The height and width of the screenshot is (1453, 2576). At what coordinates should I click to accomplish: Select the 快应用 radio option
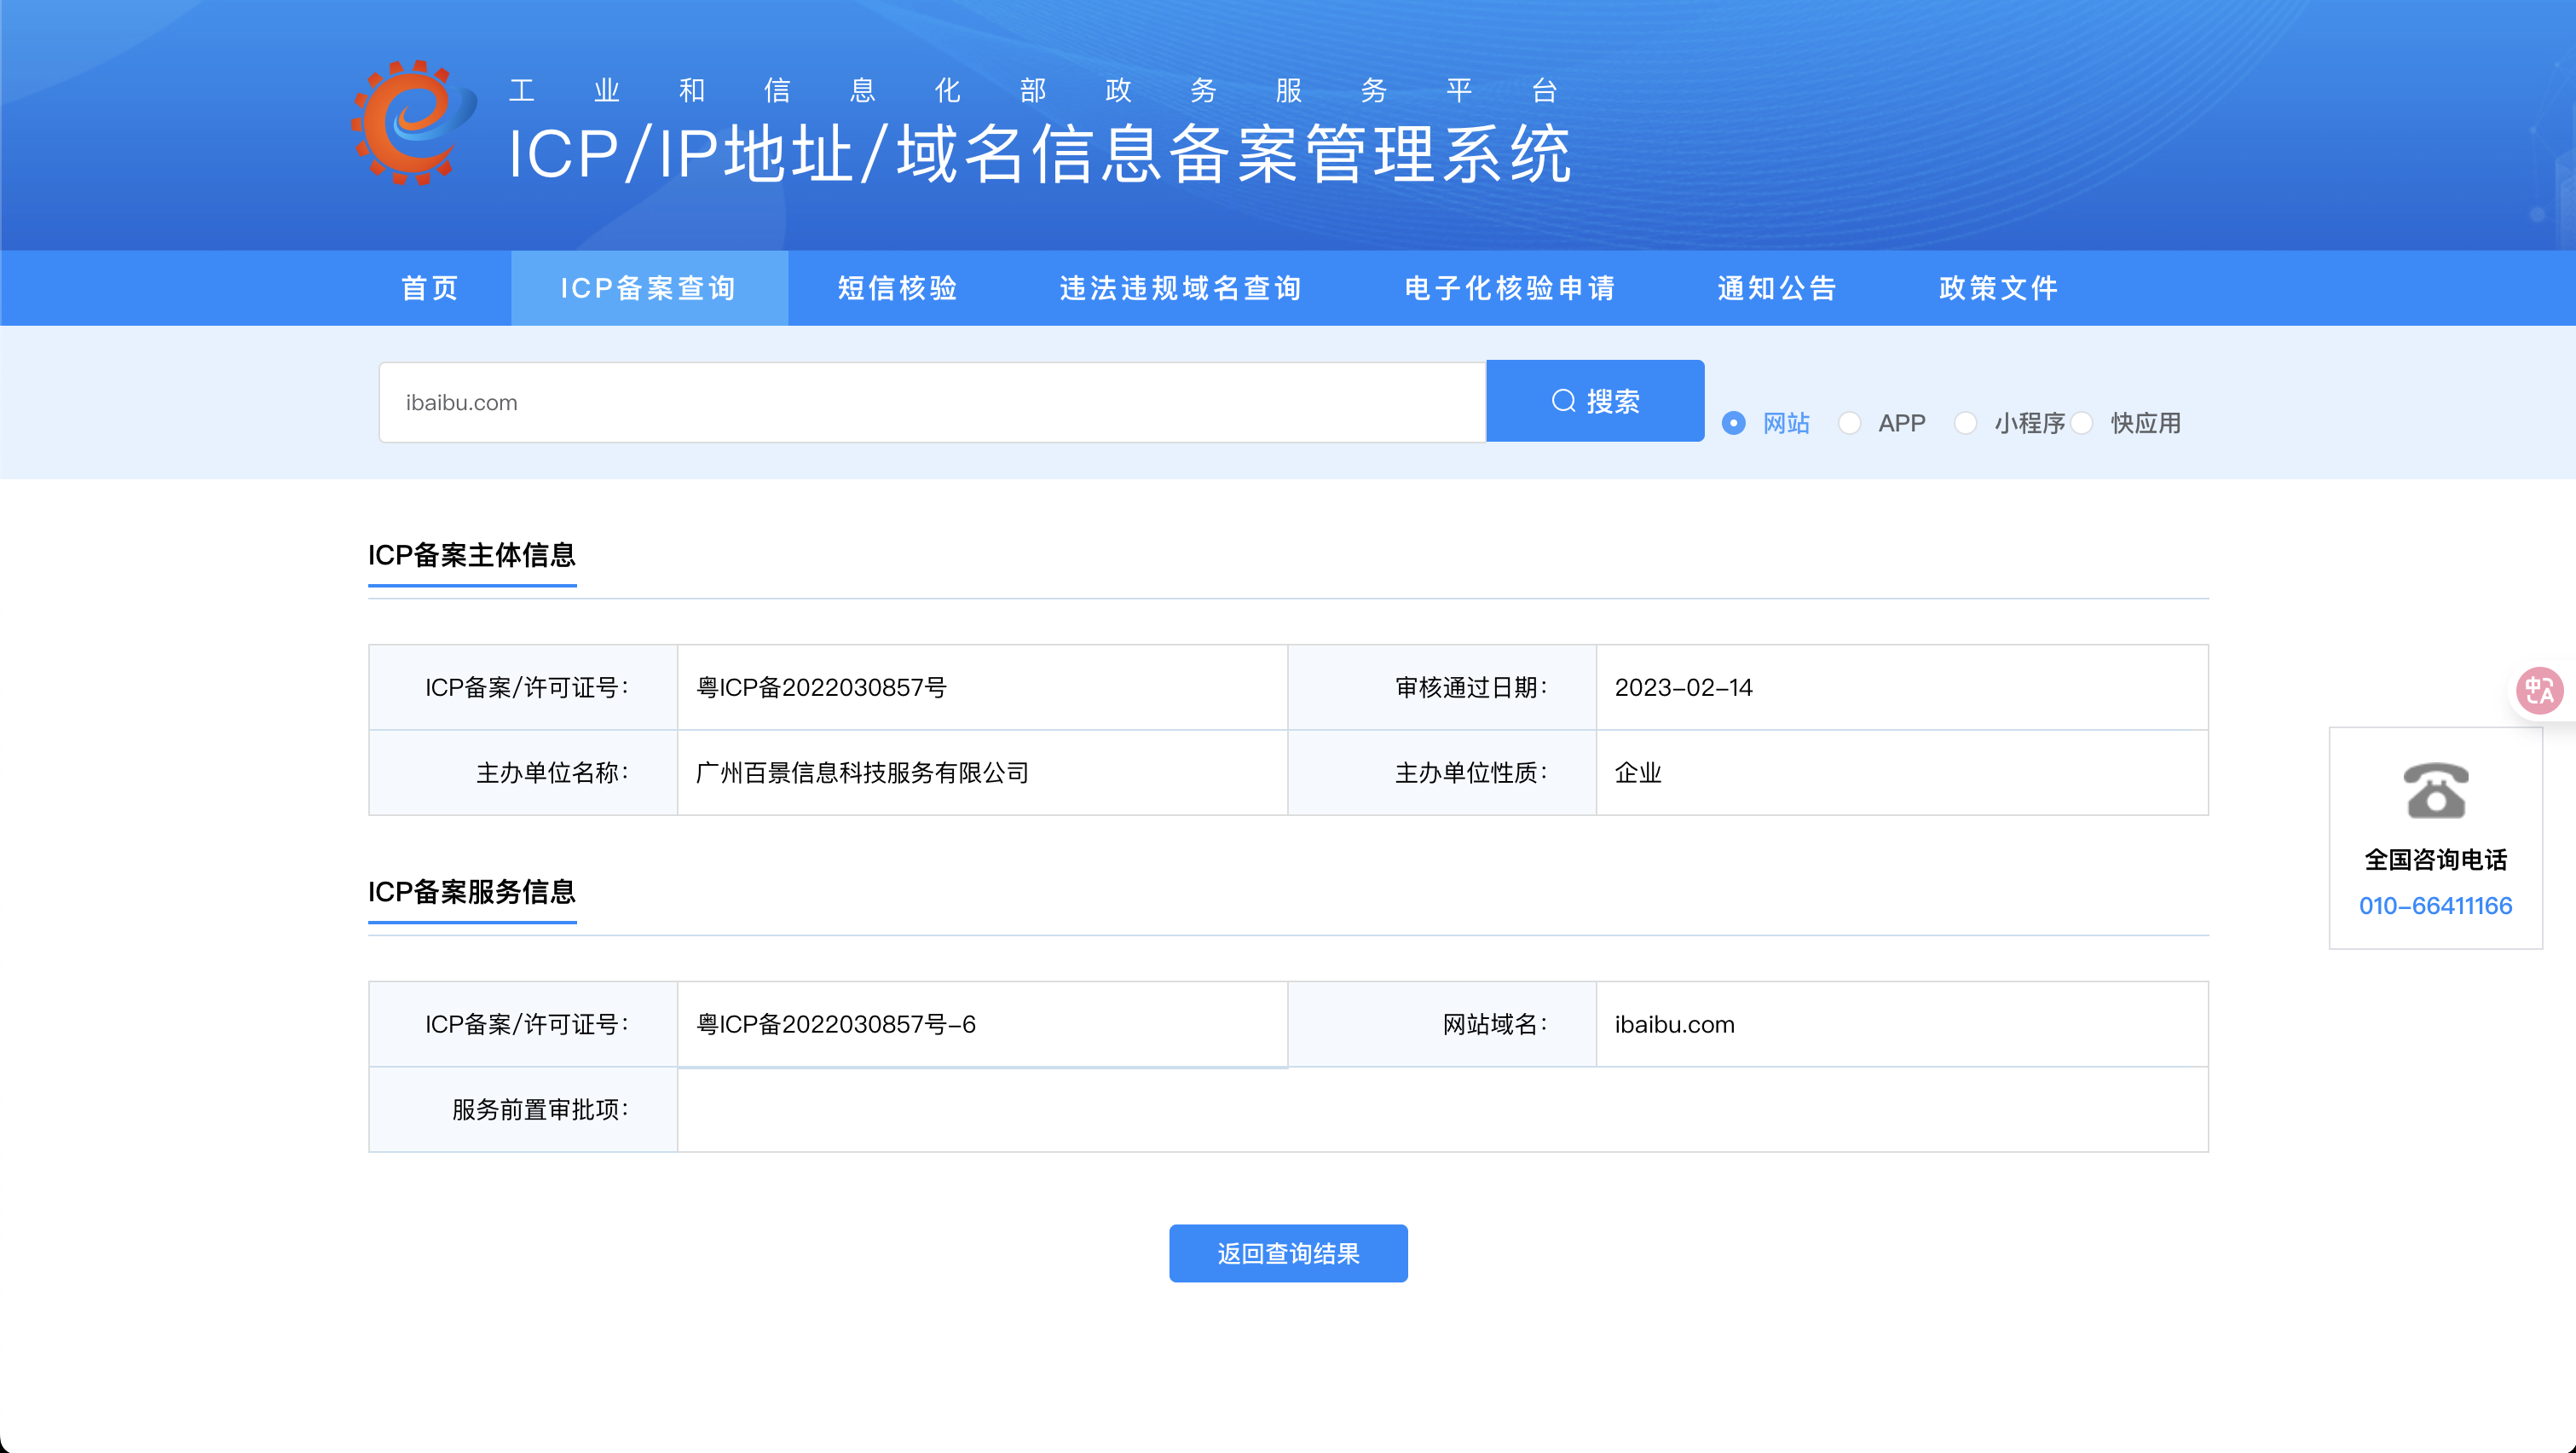click(2083, 423)
